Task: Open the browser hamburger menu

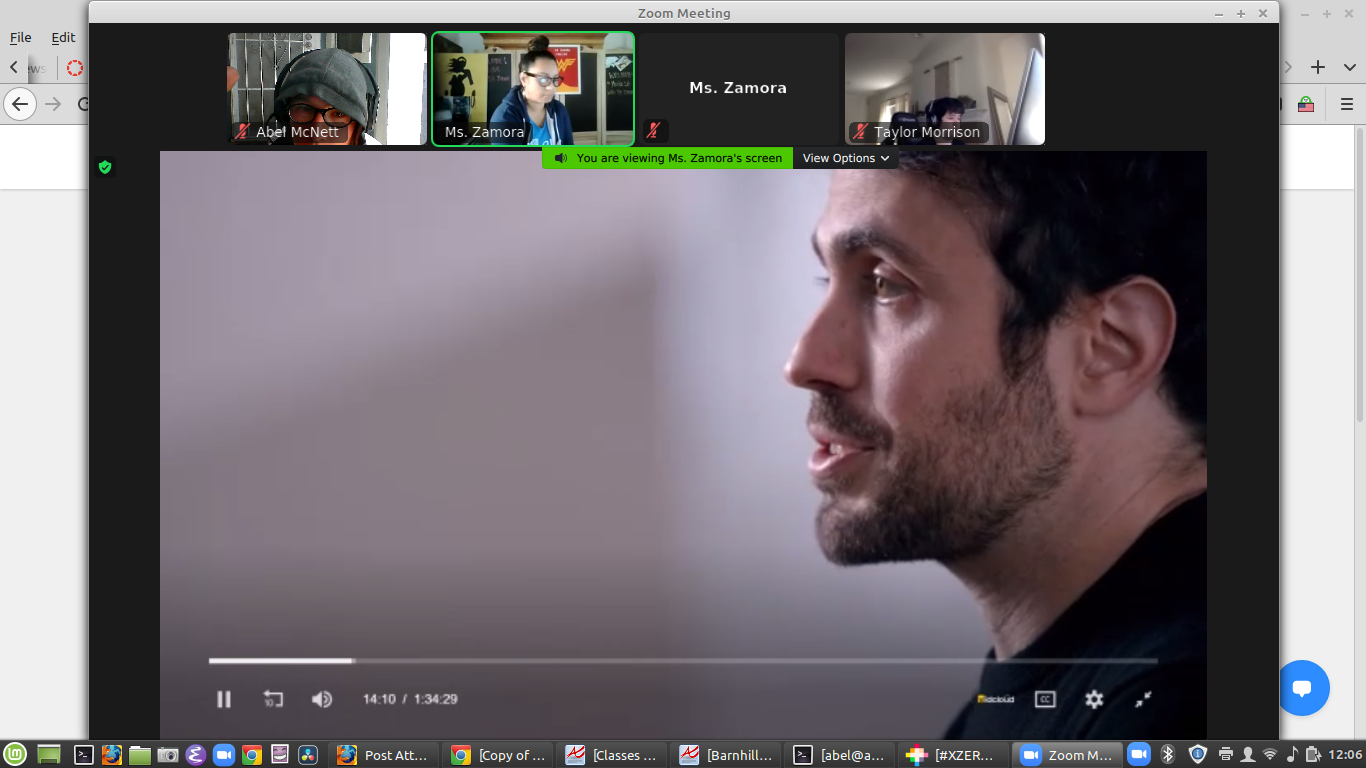Action: (x=1347, y=104)
